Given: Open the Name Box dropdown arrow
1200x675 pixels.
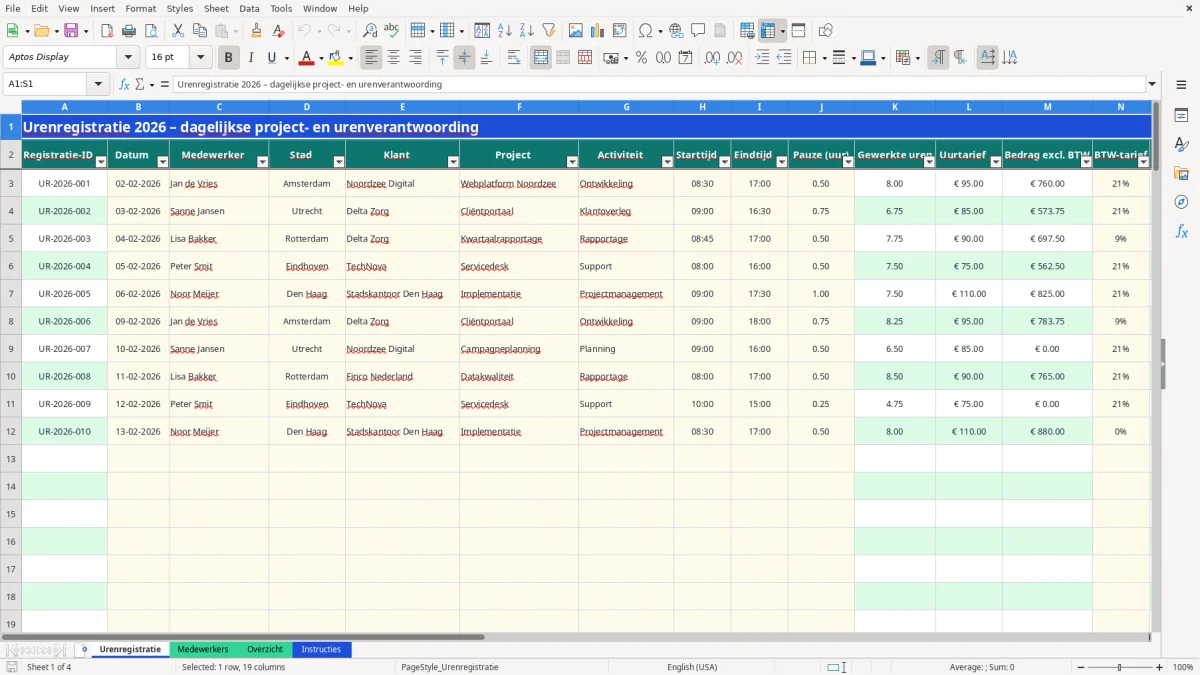Looking at the screenshot, I should pyautogui.click(x=99, y=85).
